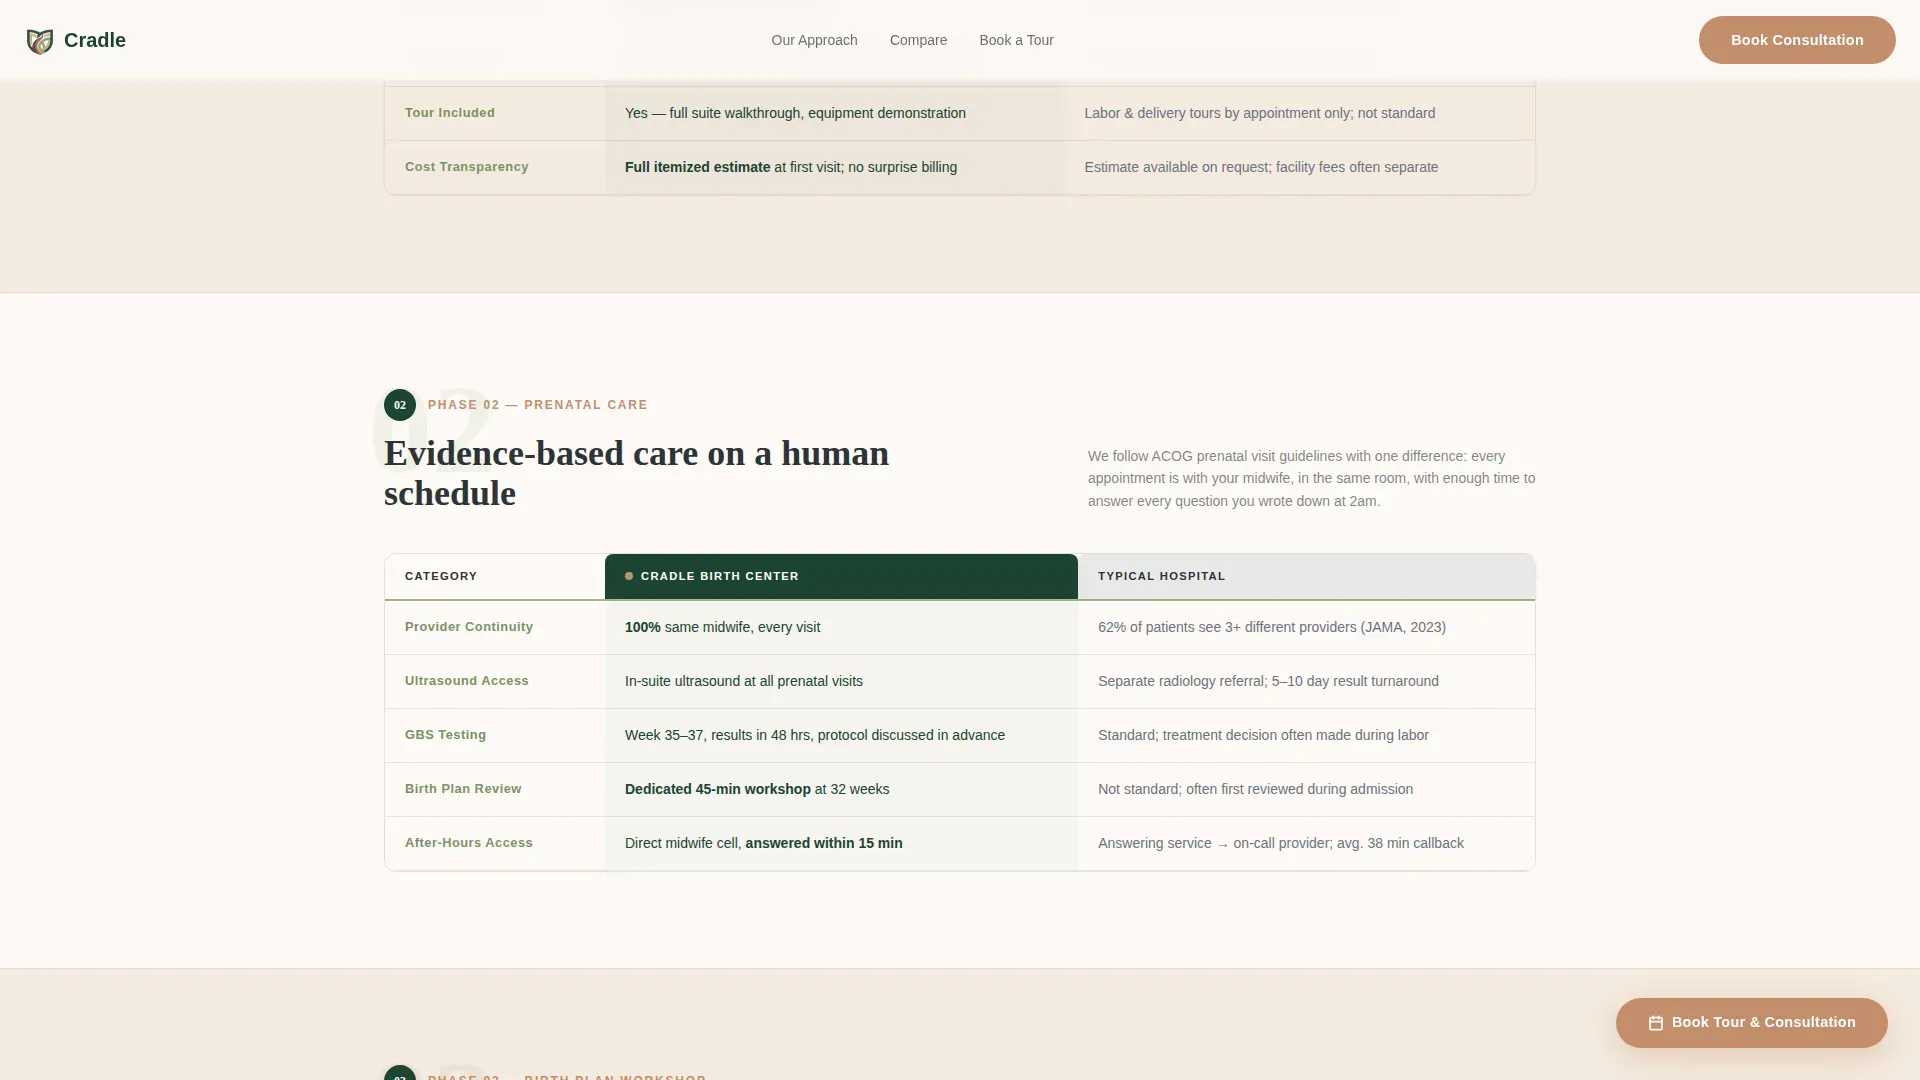Open the Our Approach nav item
This screenshot has width=1920, height=1080.
814,40
